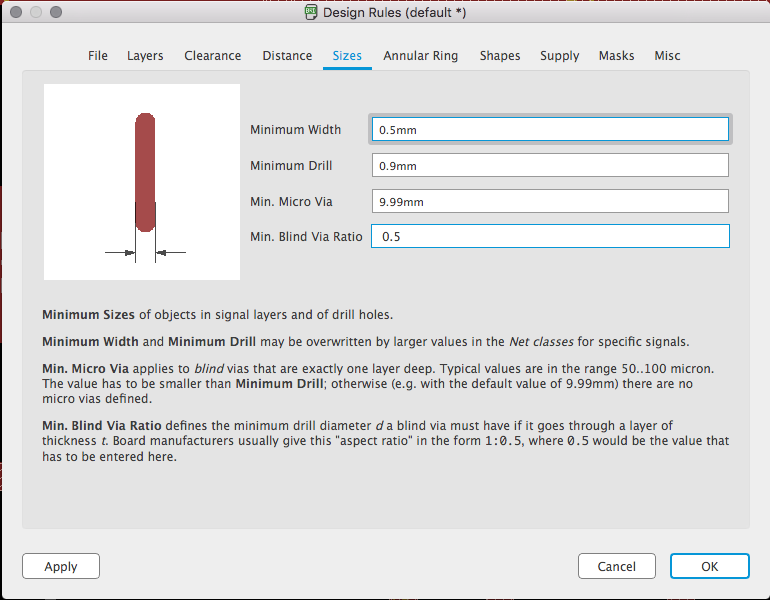Click the italic 'Net classes' text

[x=541, y=341]
